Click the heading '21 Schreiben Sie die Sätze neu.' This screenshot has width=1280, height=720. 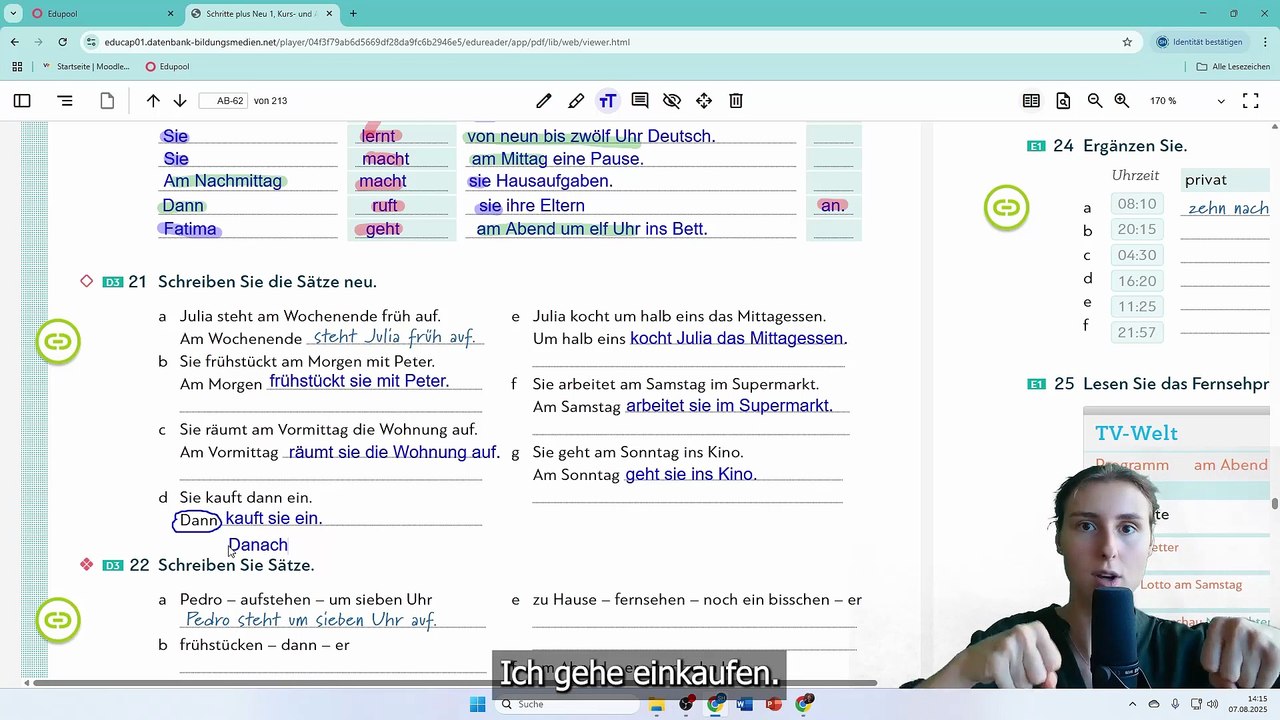point(252,282)
